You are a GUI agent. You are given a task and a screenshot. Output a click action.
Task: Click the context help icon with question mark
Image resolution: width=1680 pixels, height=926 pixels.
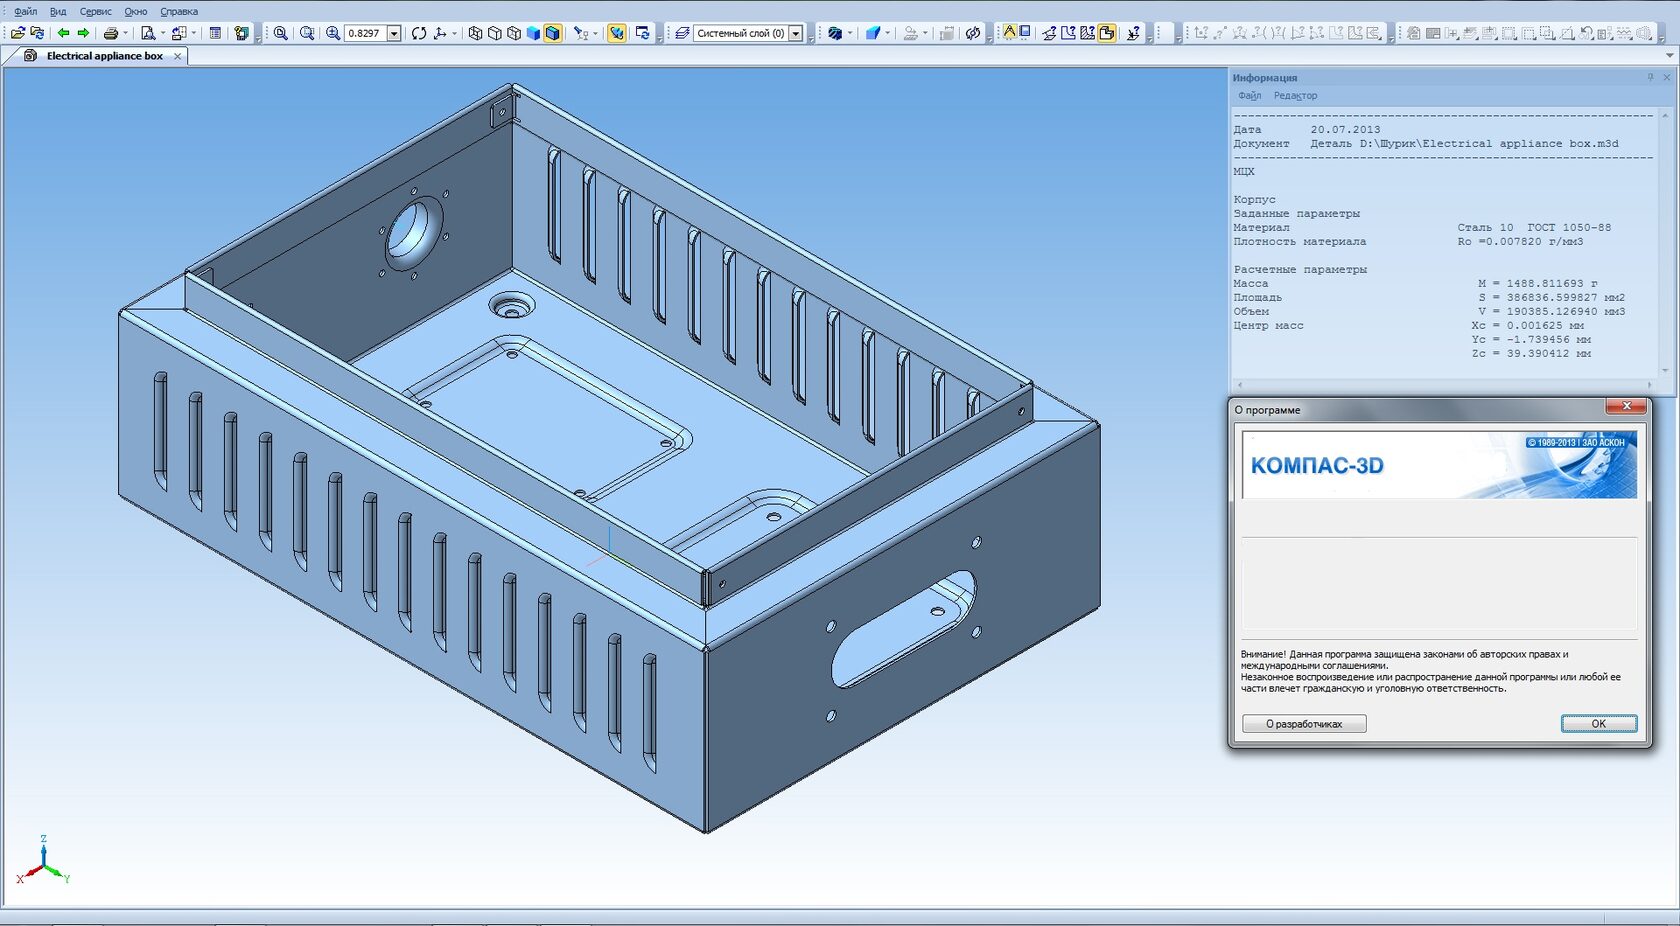[x=241, y=33]
